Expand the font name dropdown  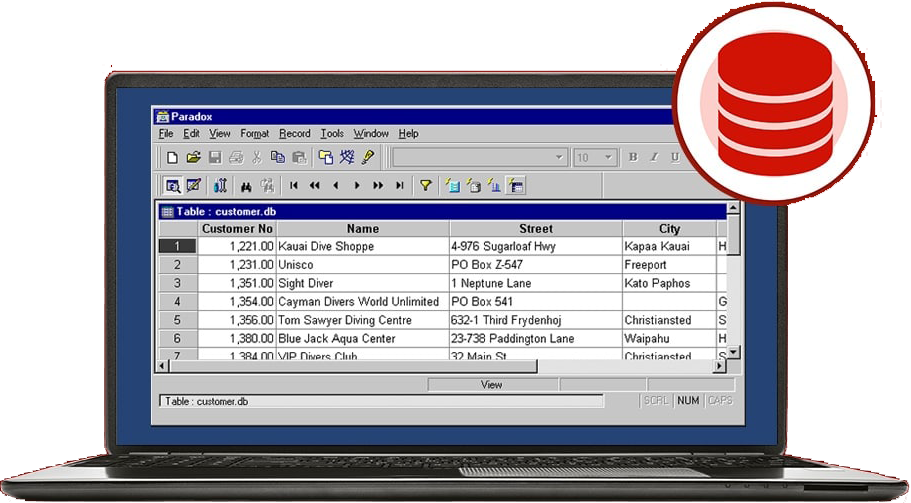pyautogui.click(x=560, y=157)
